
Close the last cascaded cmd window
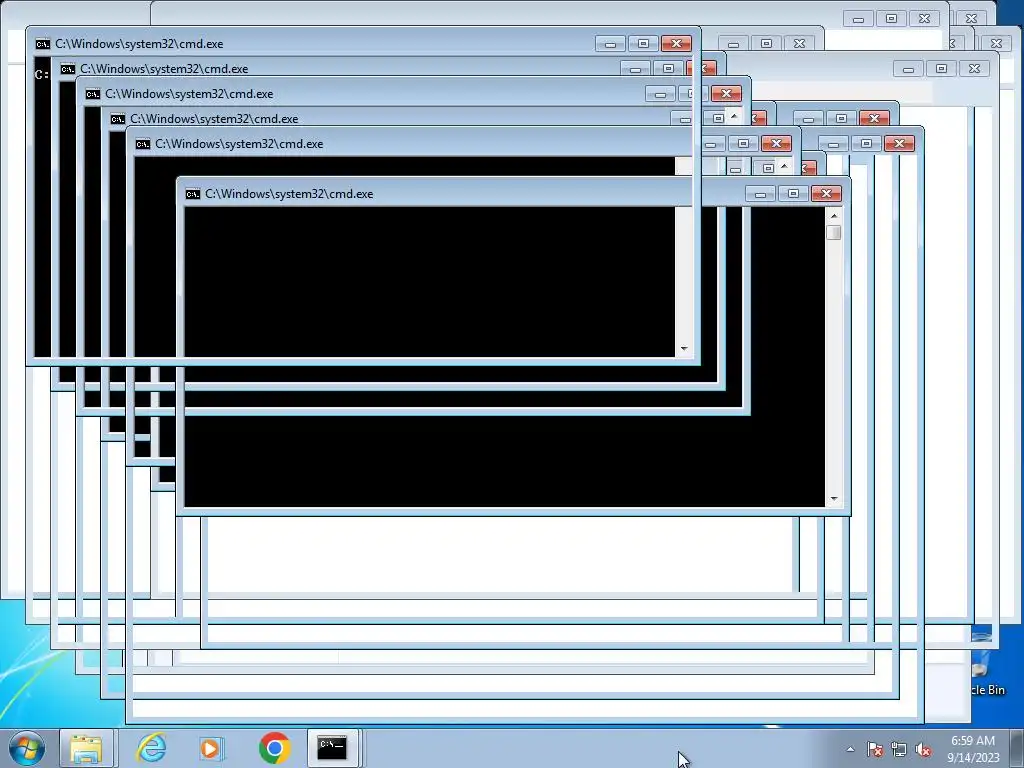[826, 194]
